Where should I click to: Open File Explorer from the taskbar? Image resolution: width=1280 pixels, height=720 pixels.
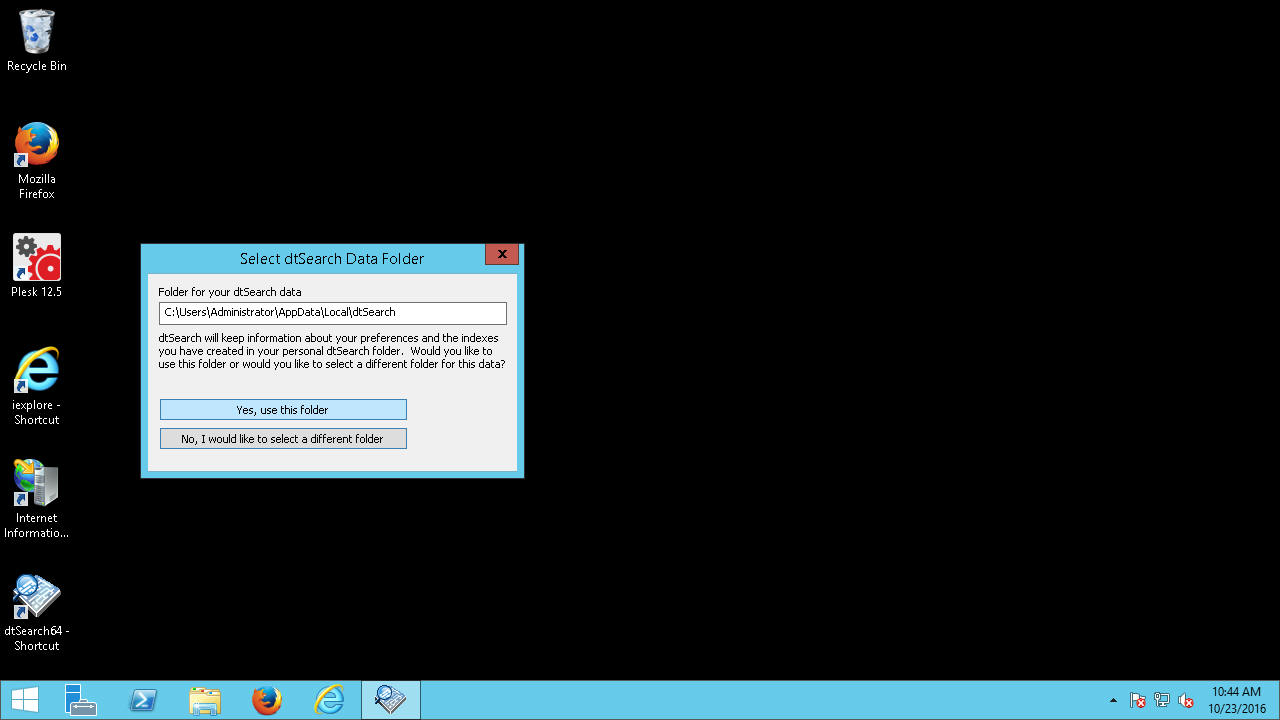pyautogui.click(x=205, y=700)
